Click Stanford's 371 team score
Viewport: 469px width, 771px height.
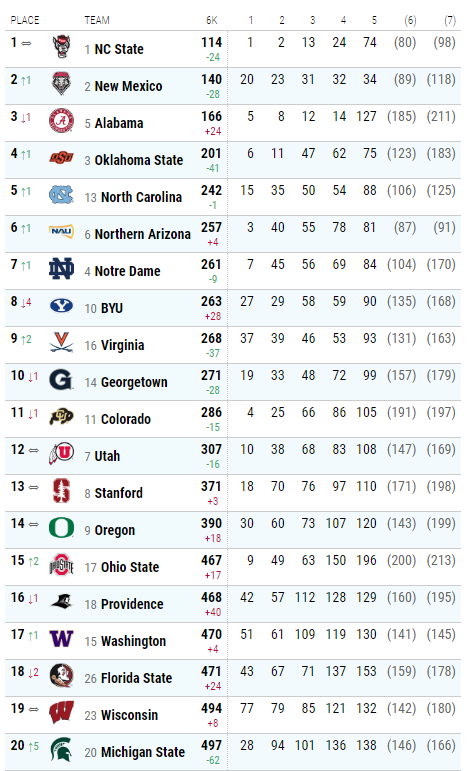point(211,486)
